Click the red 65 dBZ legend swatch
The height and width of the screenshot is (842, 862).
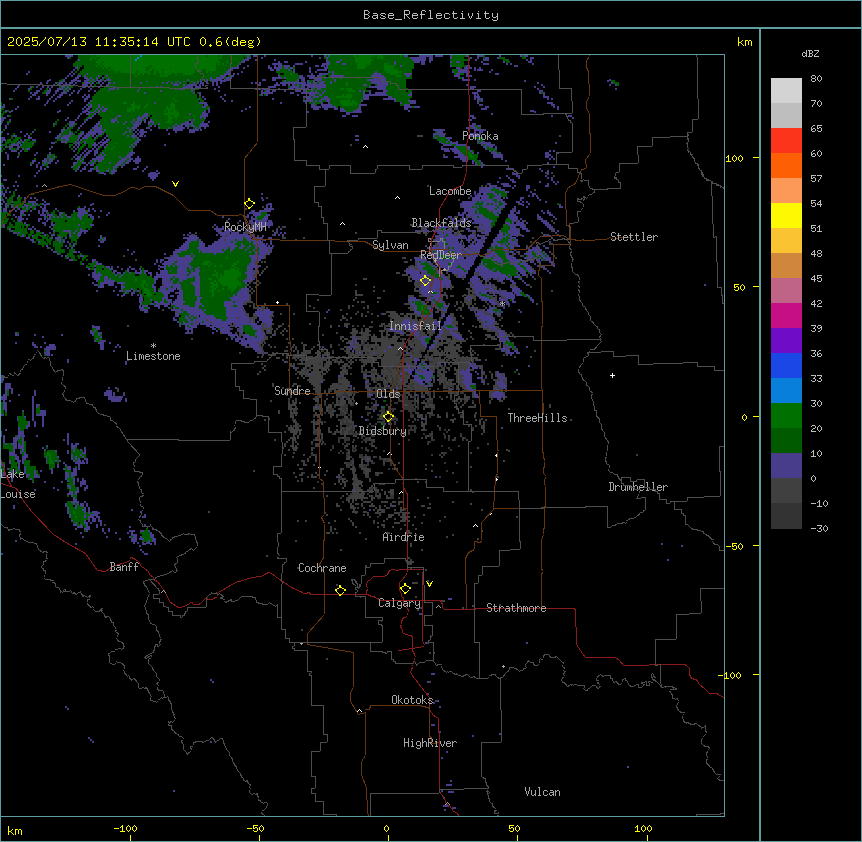click(x=786, y=141)
